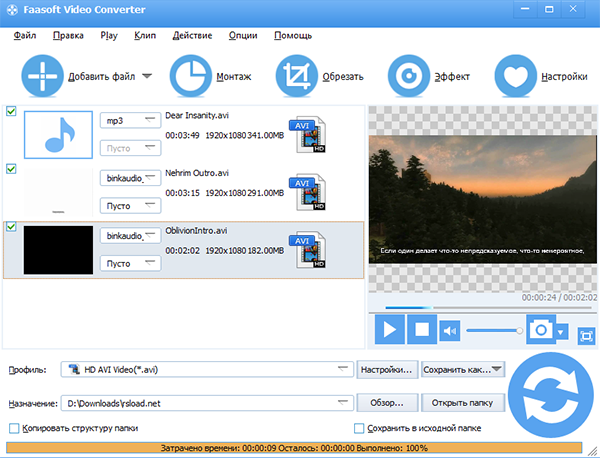Play the preview video
This screenshot has width=600, height=458.
390,329
